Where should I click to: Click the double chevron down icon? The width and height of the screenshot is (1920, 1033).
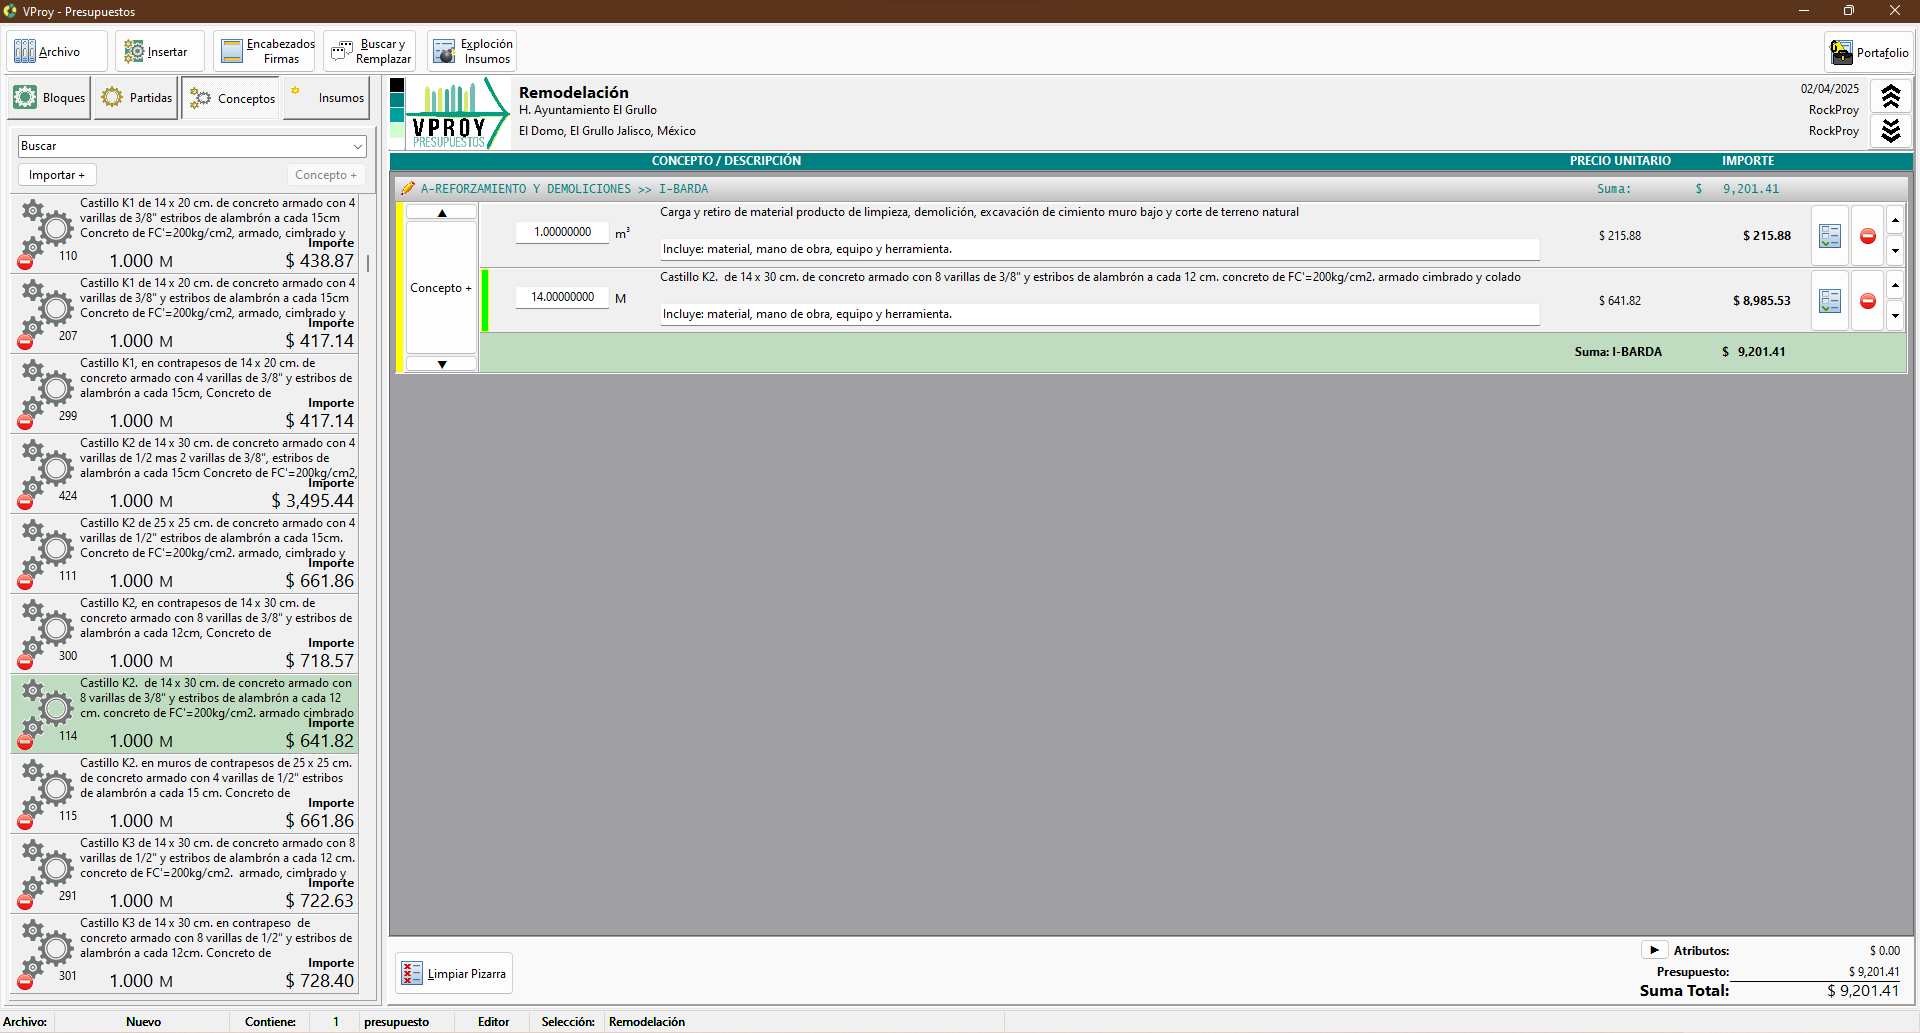point(1890,131)
